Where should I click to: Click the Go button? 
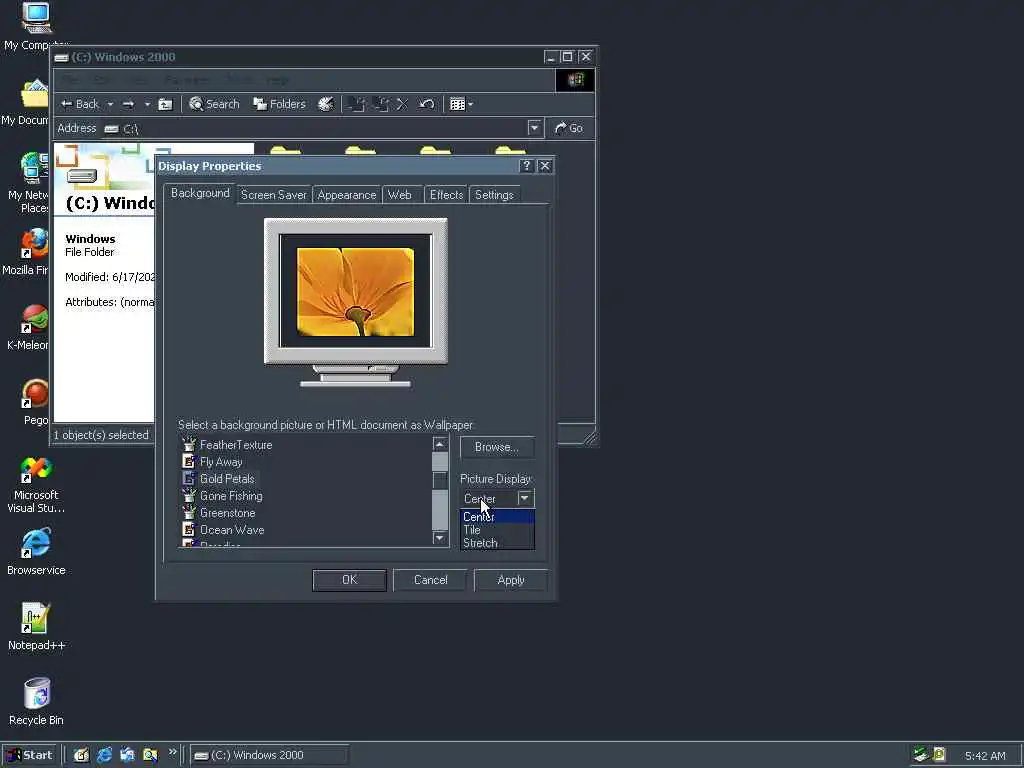(569, 128)
